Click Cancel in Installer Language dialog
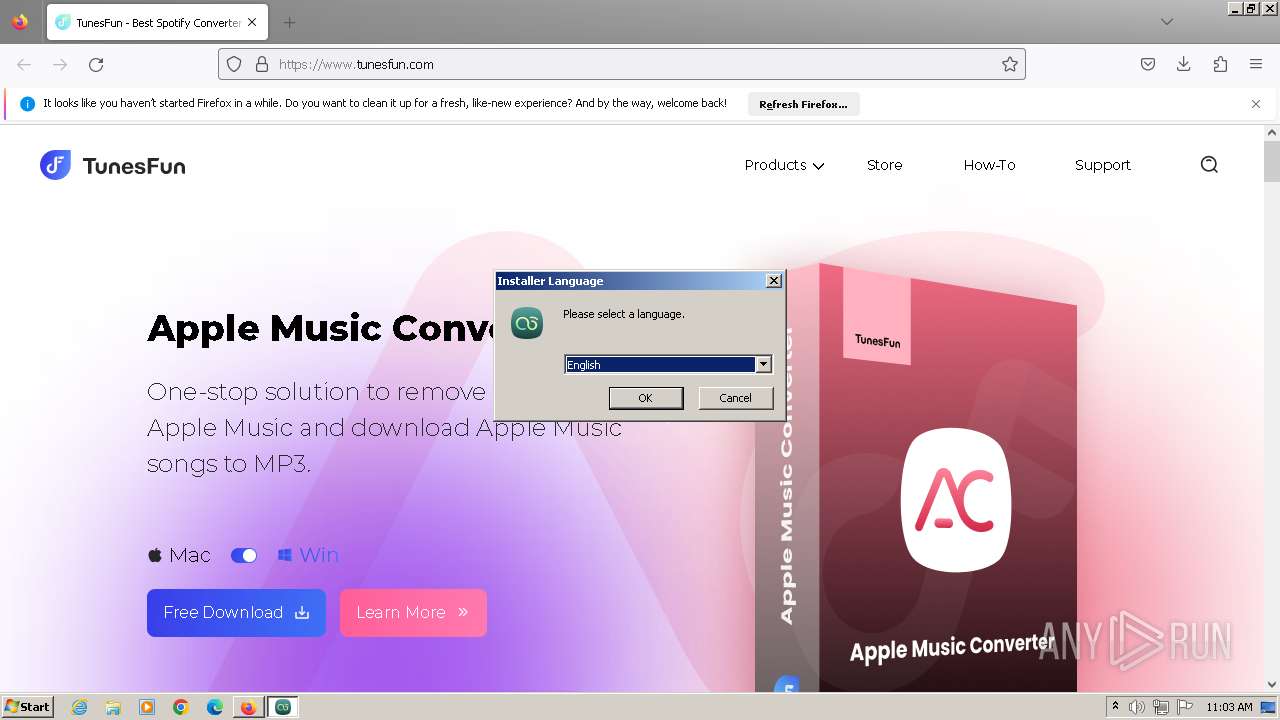This screenshot has width=1280, height=720. pos(735,398)
